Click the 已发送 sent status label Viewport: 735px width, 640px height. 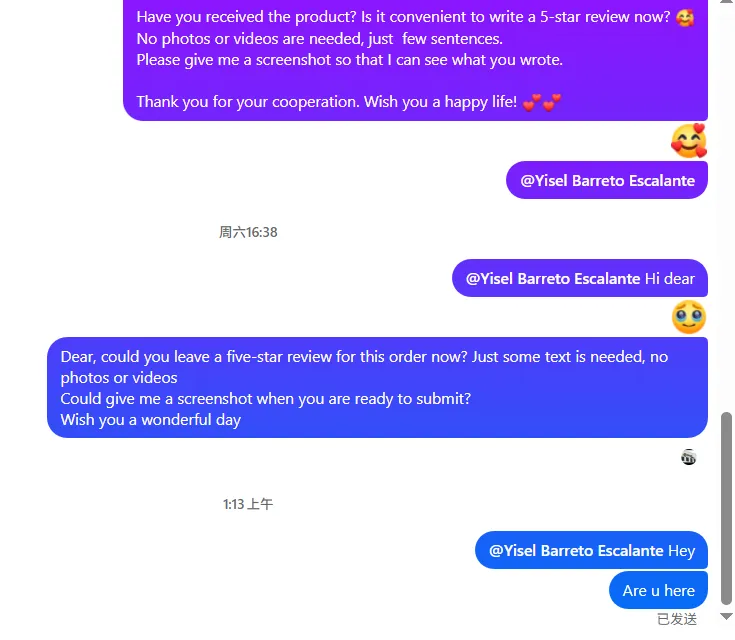[x=677, y=619]
